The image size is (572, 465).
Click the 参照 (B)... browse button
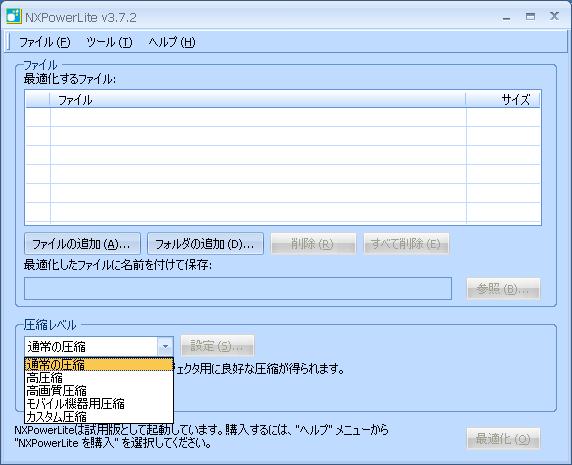coord(503,289)
